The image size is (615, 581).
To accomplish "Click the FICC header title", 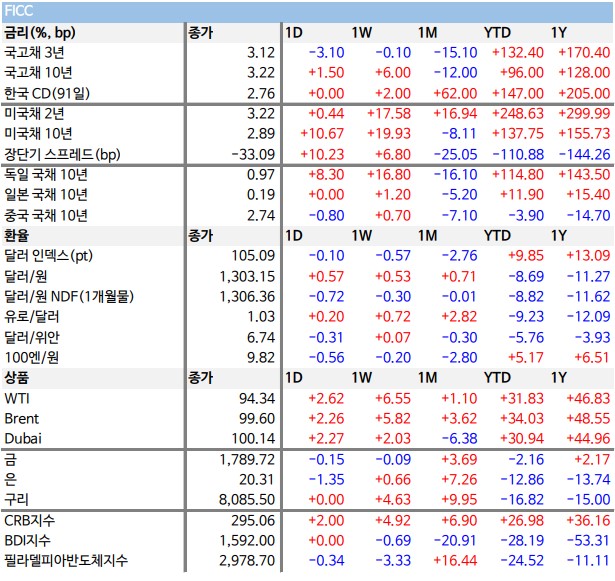I will click(x=18, y=11).
